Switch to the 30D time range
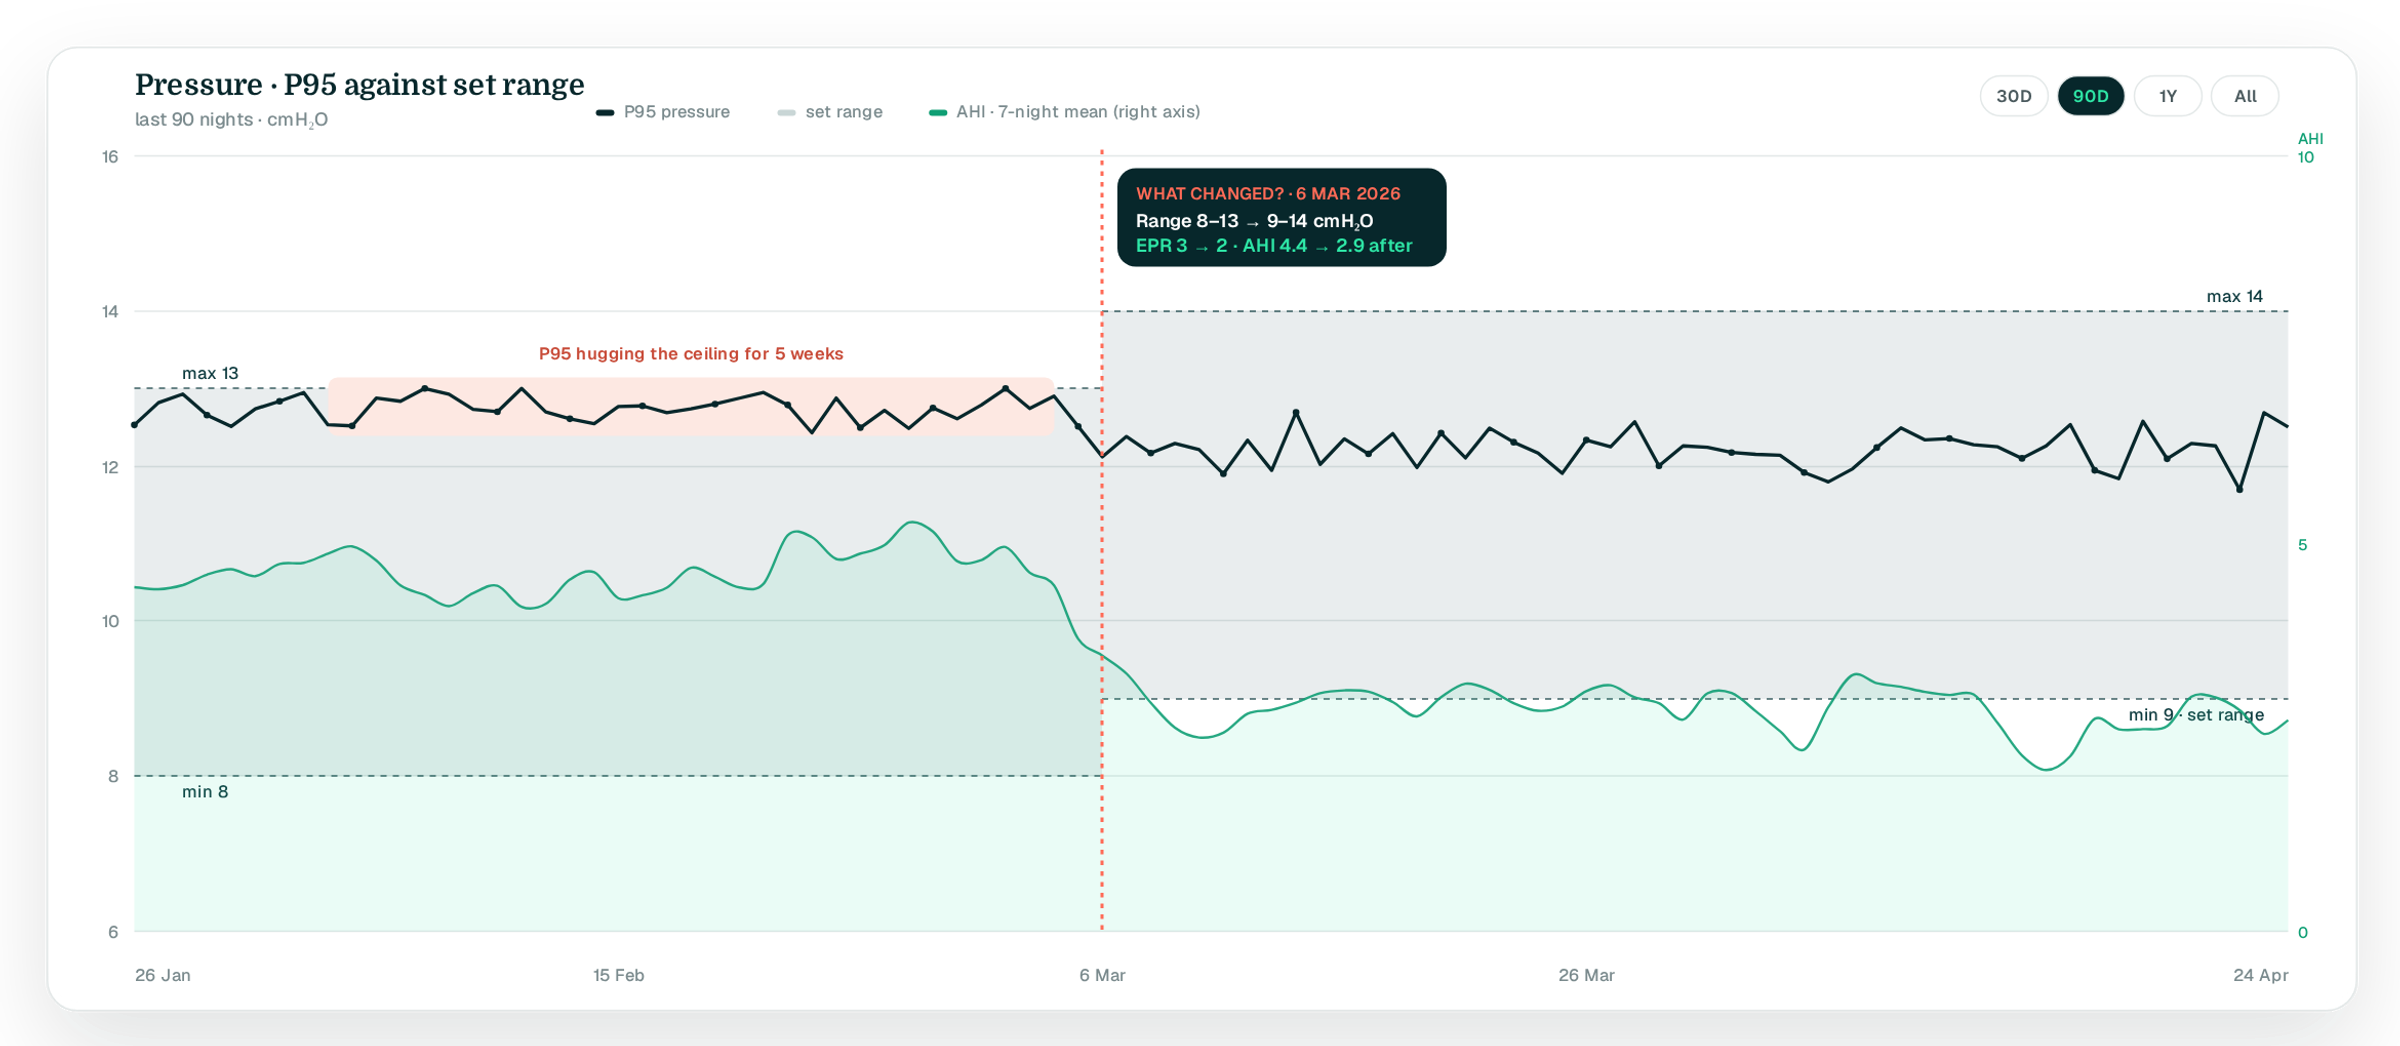Image resolution: width=2400 pixels, height=1046 pixels. pyautogui.click(x=2013, y=96)
